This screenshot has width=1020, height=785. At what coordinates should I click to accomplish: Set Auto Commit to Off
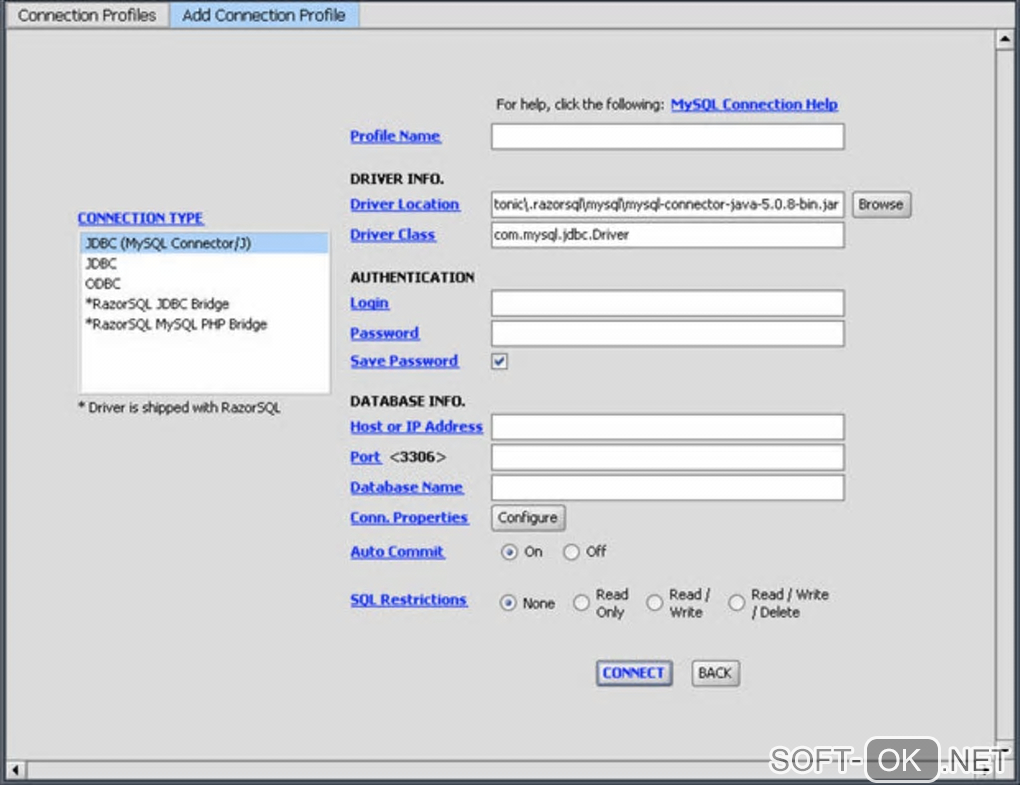tap(571, 552)
